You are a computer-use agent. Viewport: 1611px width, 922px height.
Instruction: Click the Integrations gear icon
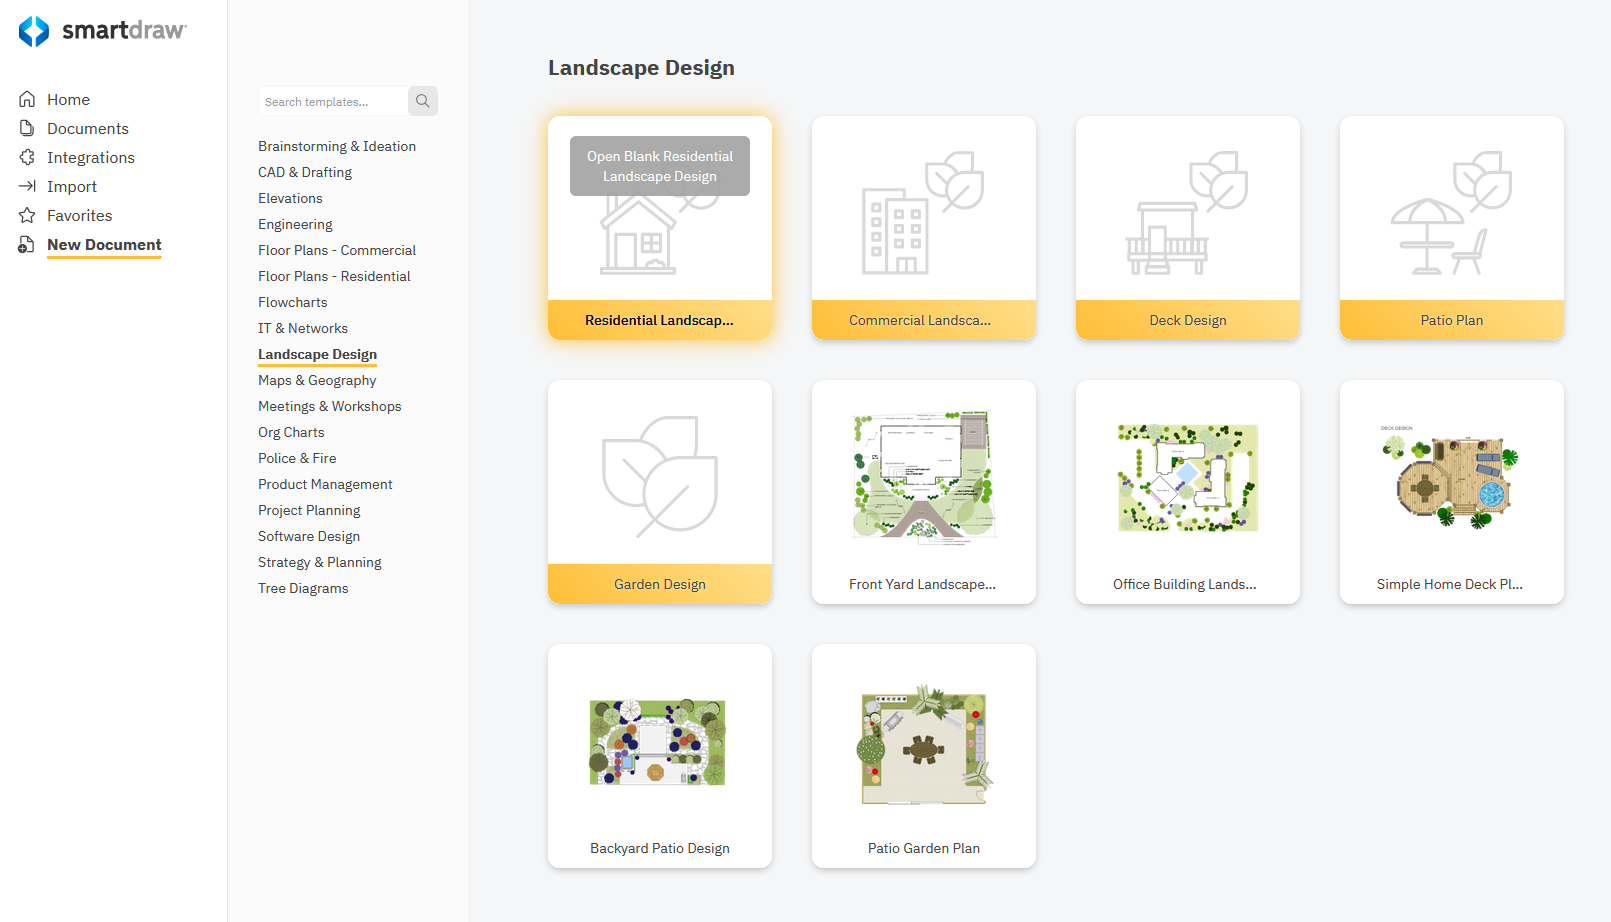tap(28, 157)
